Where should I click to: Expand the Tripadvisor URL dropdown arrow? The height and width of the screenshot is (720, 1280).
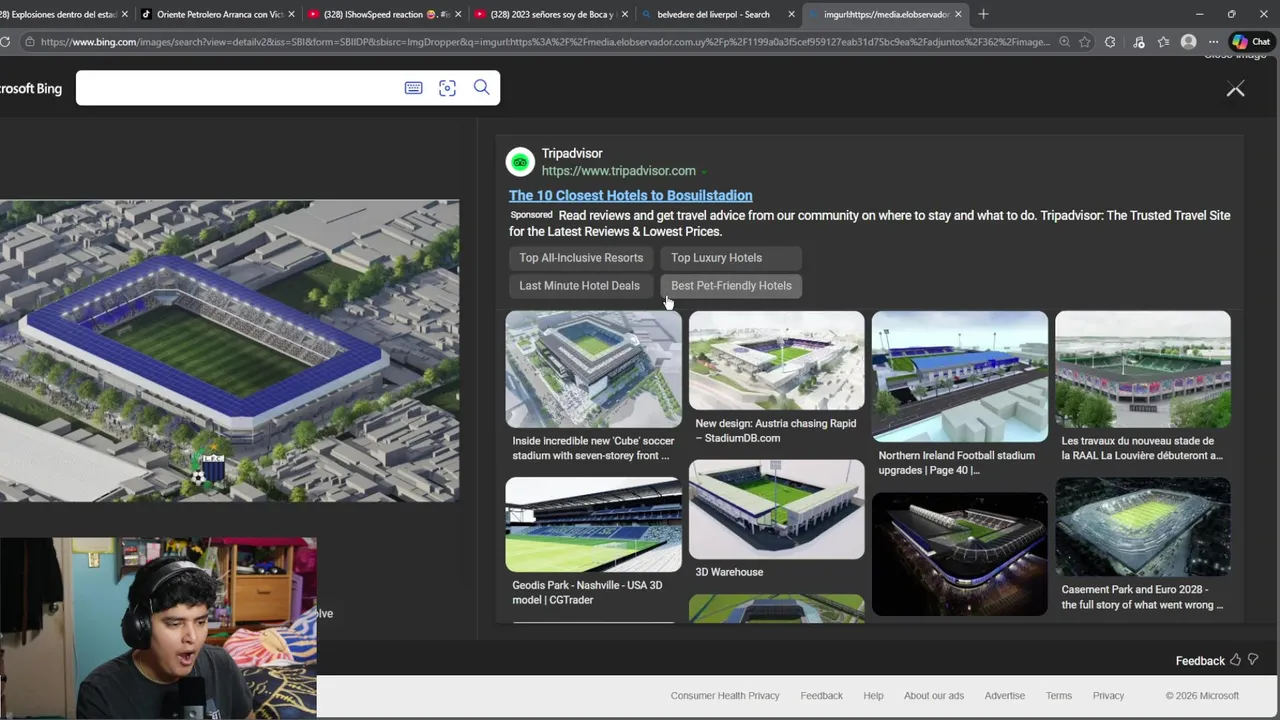(x=704, y=172)
